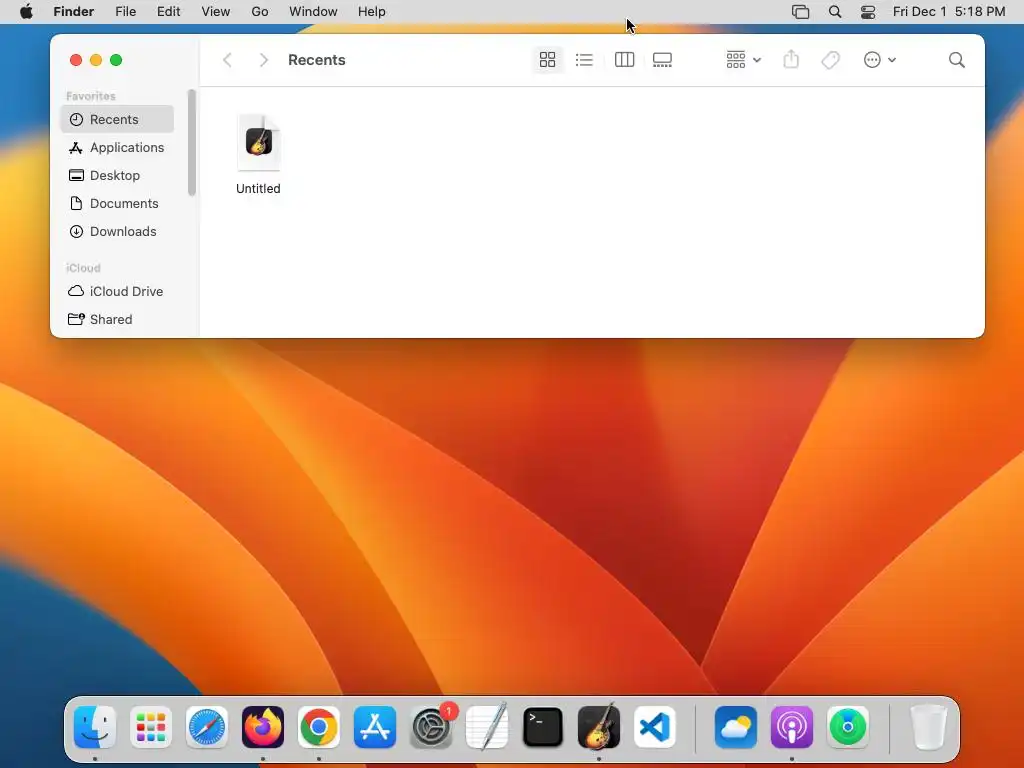Viewport: 1024px width, 768px height.
Task: Open the Window menu
Action: (x=313, y=12)
